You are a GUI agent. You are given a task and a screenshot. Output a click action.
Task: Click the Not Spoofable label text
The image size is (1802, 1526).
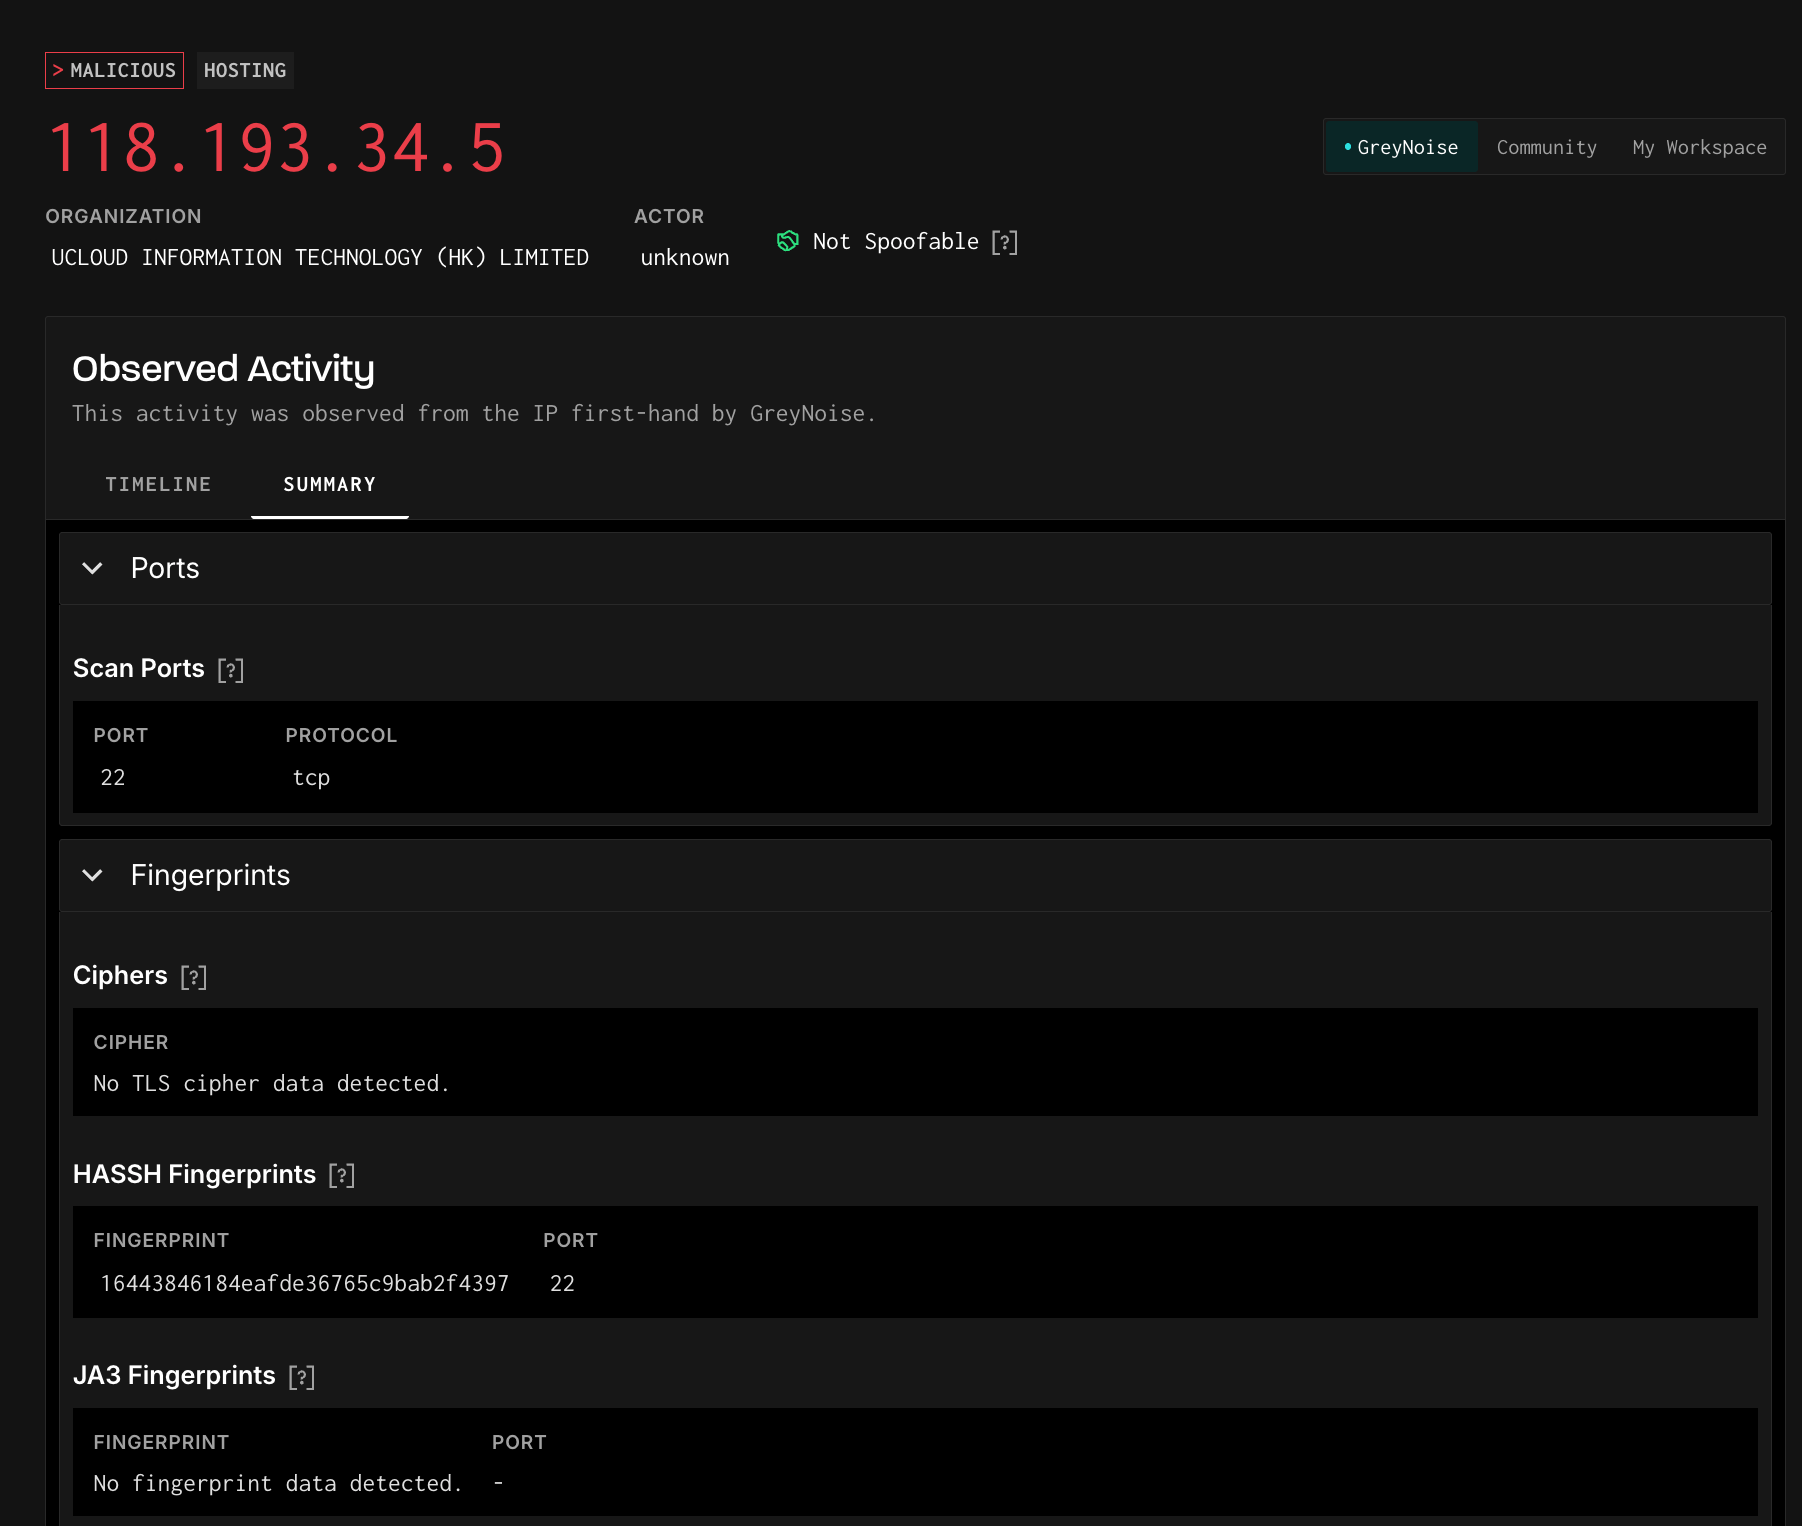pos(895,241)
